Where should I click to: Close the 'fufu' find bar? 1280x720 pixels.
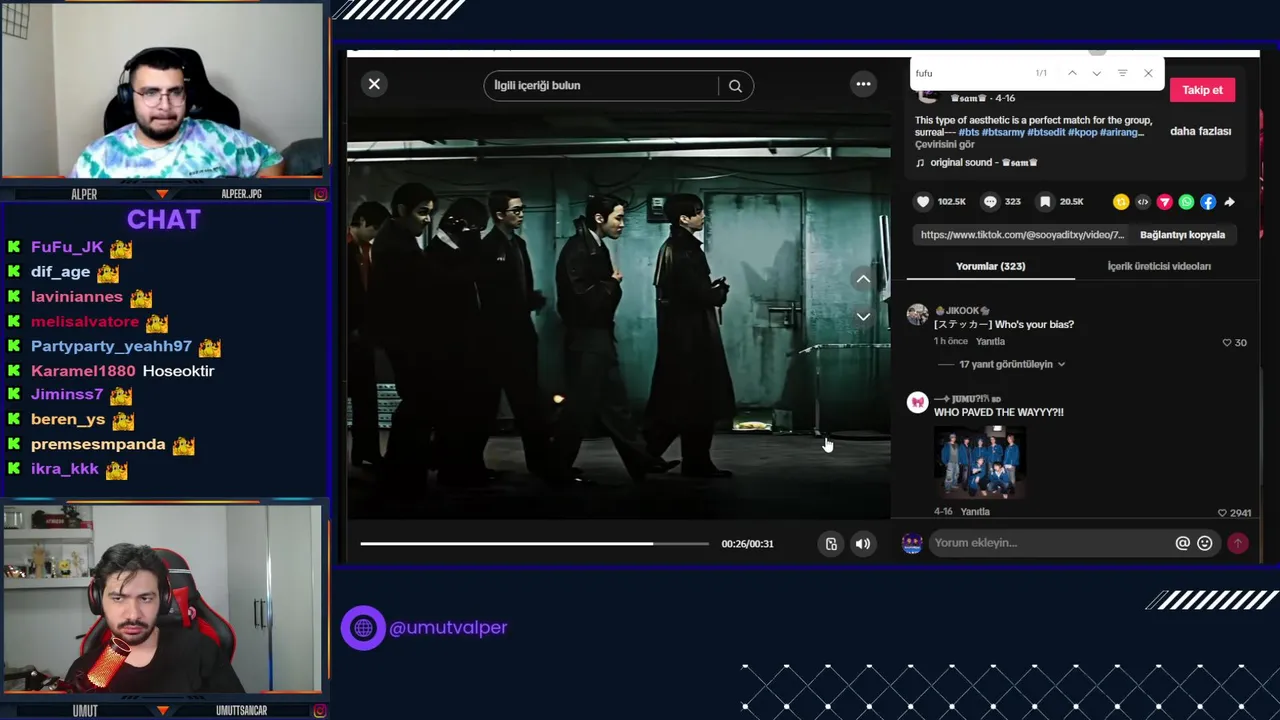click(x=1148, y=73)
